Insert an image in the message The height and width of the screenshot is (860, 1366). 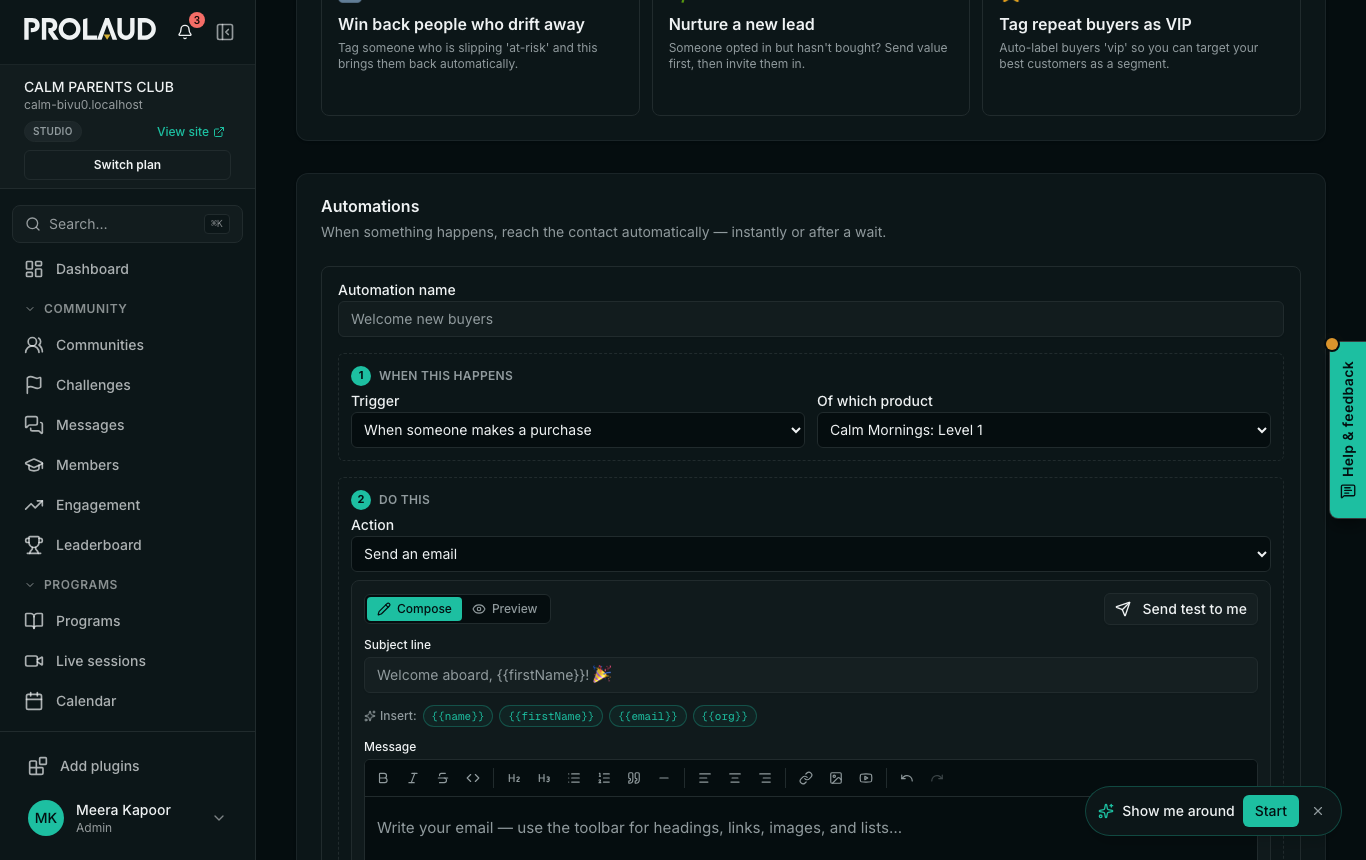pyautogui.click(x=836, y=778)
